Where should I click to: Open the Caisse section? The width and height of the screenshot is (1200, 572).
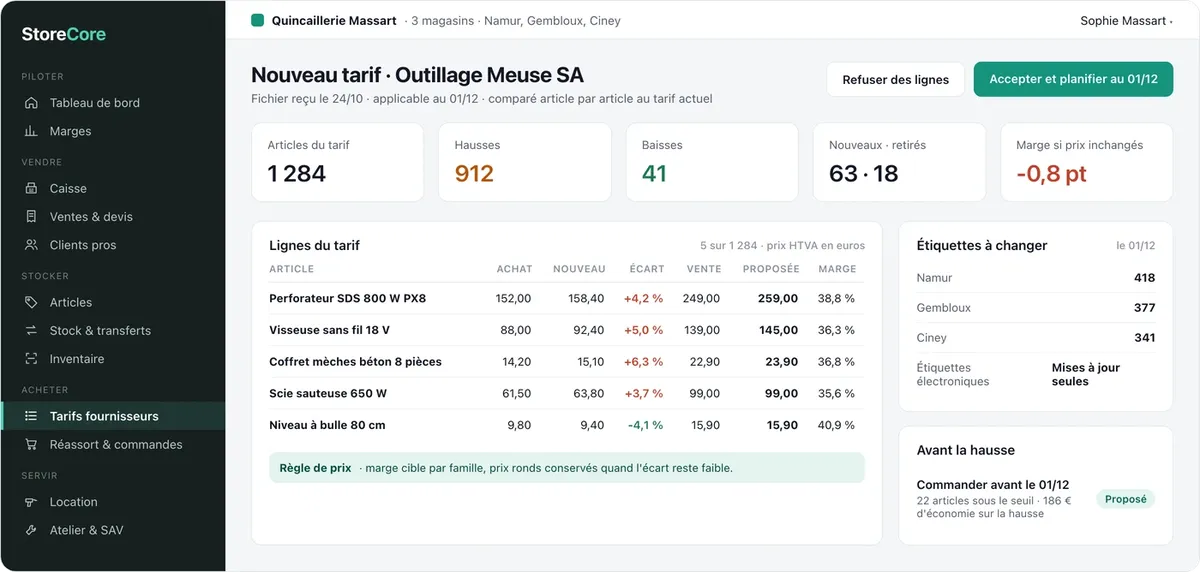click(112, 188)
